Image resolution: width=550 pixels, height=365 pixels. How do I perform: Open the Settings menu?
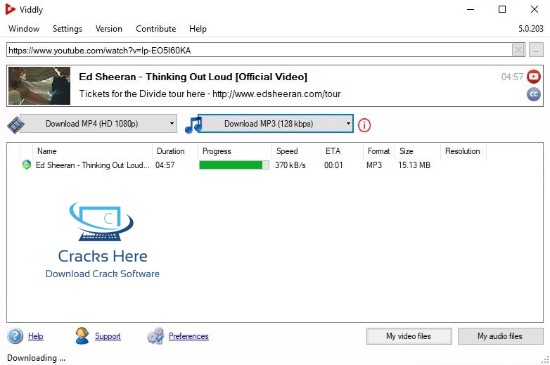click(67, 29)
